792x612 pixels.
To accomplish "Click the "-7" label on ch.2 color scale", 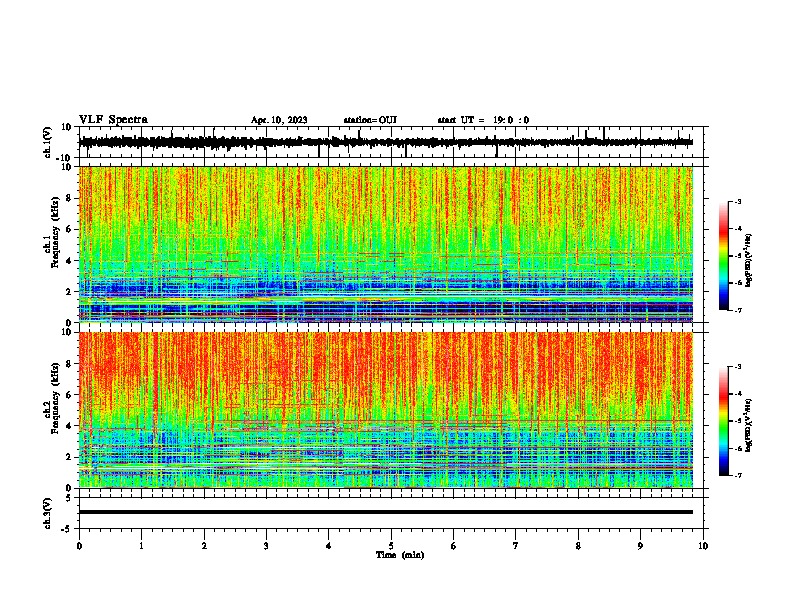I will (738, 475).
